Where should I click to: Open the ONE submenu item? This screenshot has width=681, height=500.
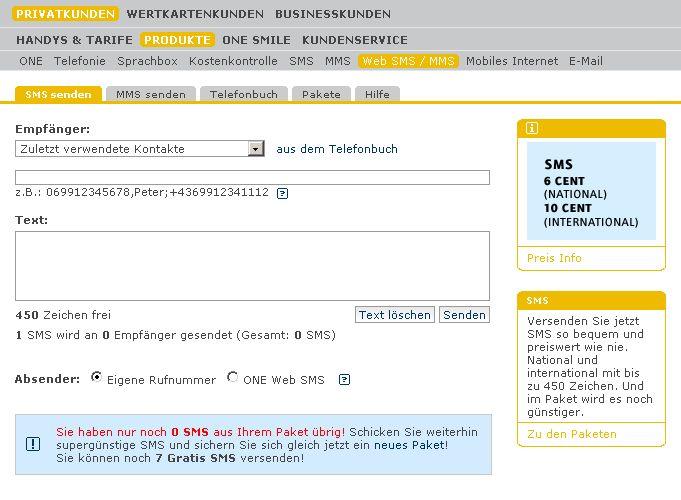[31, 61]
